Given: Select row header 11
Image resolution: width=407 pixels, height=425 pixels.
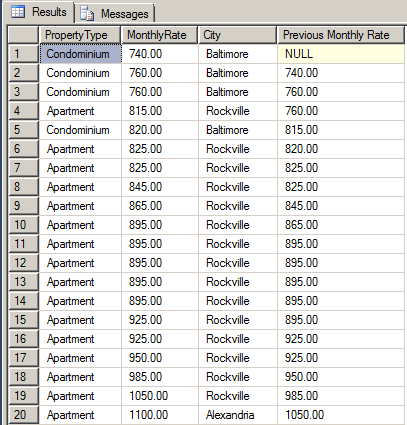Looking at the screenshot, I should click(x=23, y=244).
